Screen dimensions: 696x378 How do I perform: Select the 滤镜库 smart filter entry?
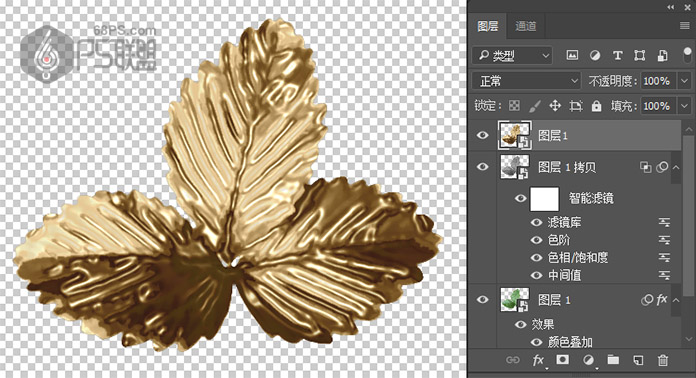pyautogui.click(x=564, y=222)
